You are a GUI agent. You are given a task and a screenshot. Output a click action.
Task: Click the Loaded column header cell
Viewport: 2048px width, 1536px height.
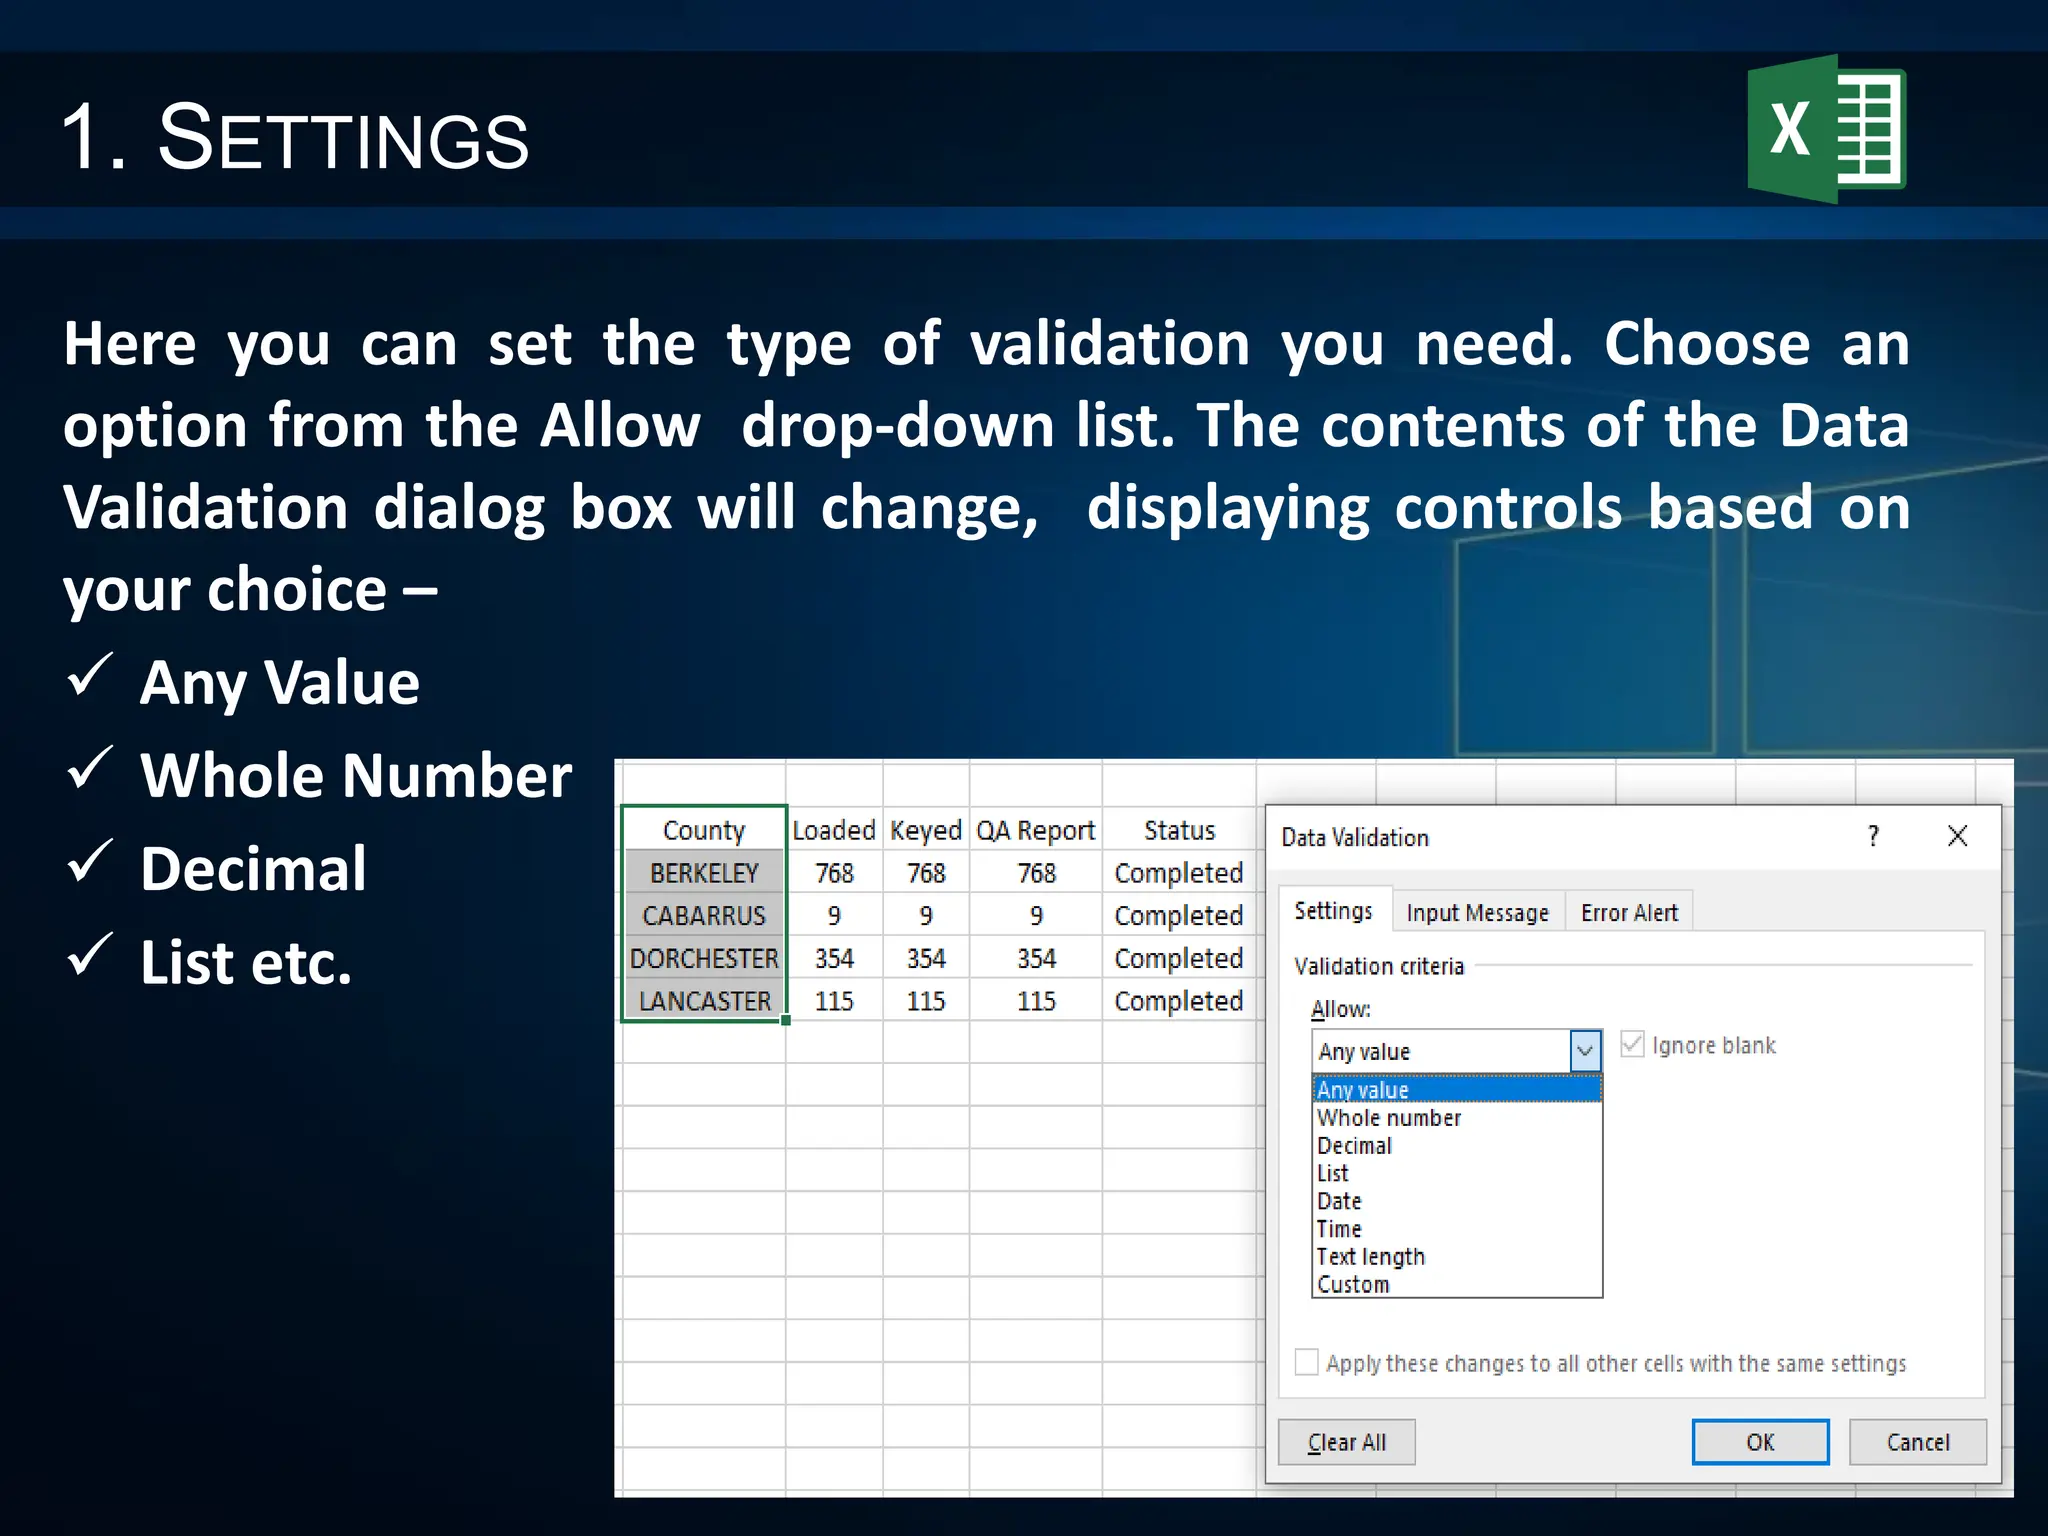coord(834,830)
